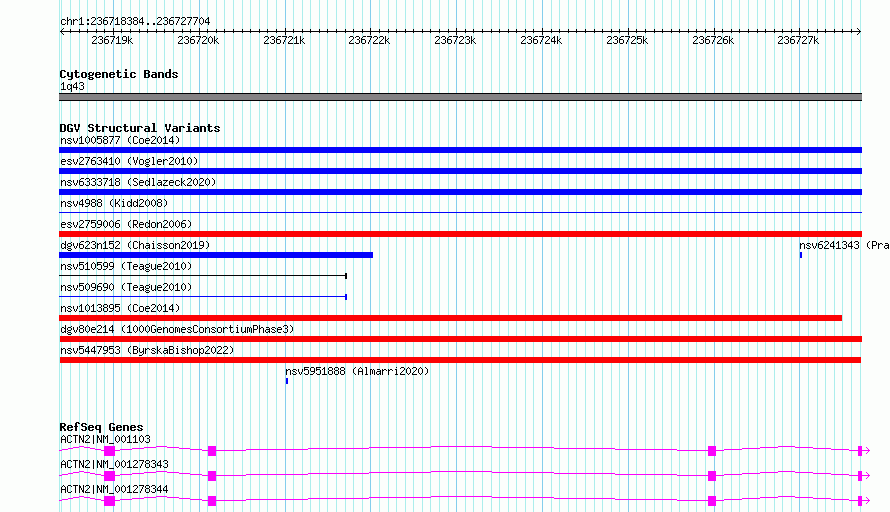
Task: Open the nsv1013895 (Coe2014) label
Action: click(120, 308)
